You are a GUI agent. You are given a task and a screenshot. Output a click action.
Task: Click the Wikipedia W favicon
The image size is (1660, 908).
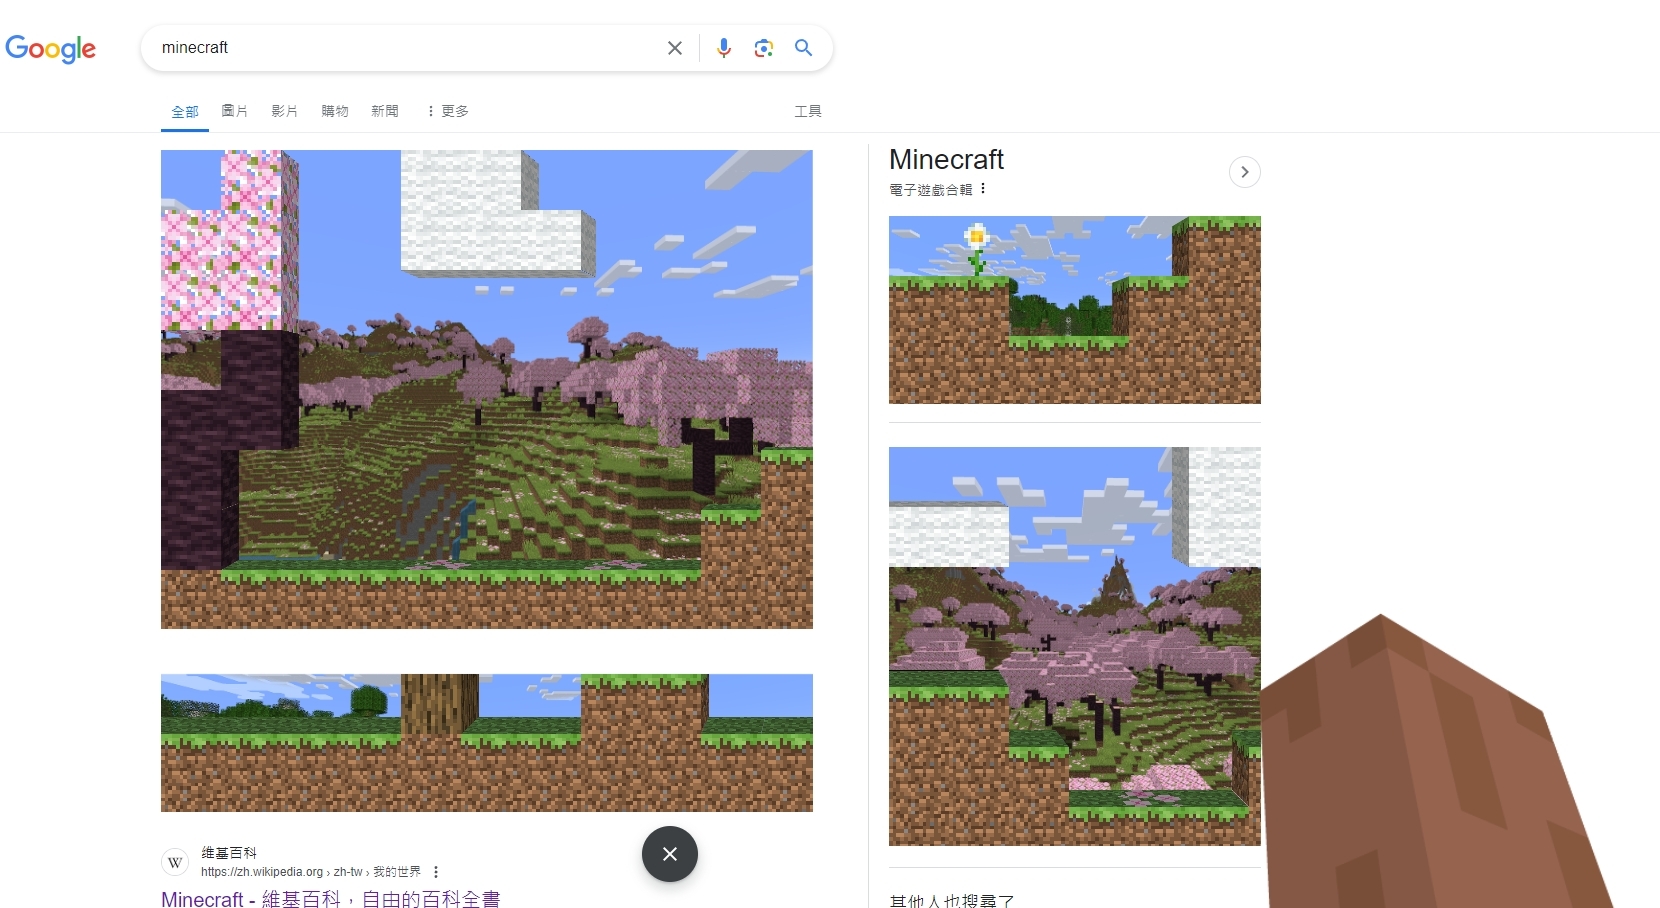[175, 862]
